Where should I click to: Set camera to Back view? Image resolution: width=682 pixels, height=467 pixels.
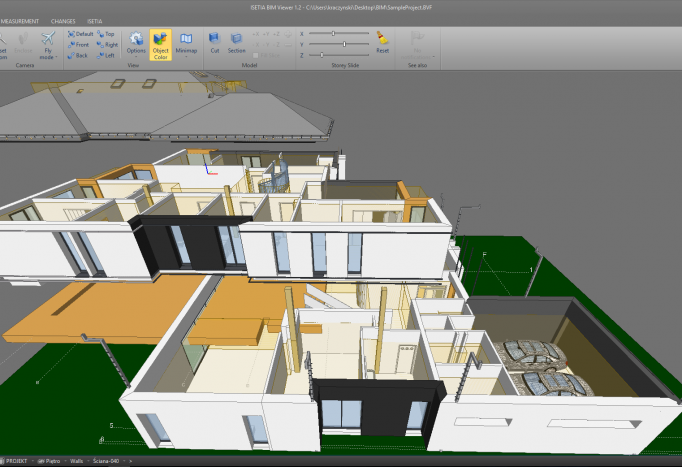pyautogui.click(x=79, y=55)
